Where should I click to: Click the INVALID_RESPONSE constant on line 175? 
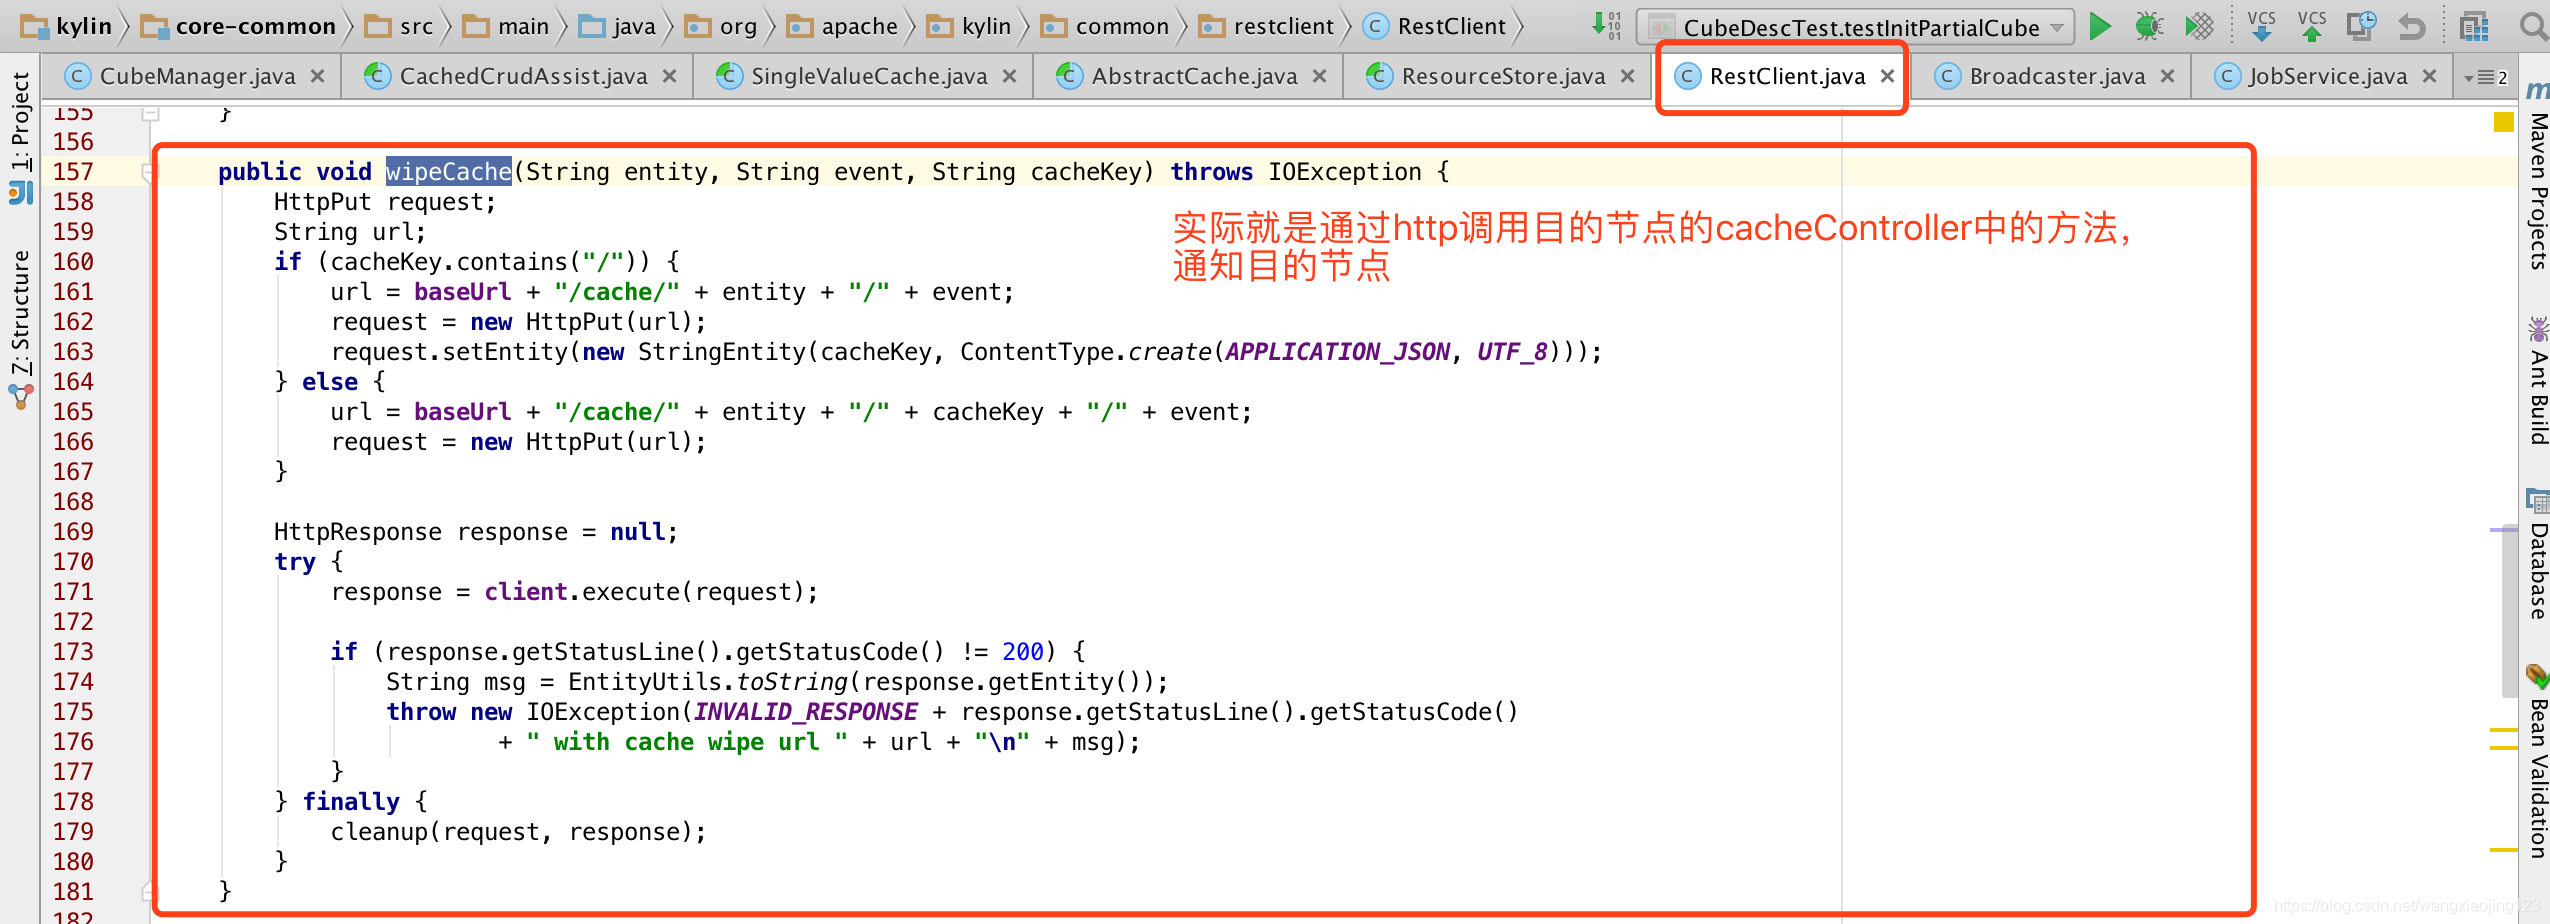click(805, 712)
